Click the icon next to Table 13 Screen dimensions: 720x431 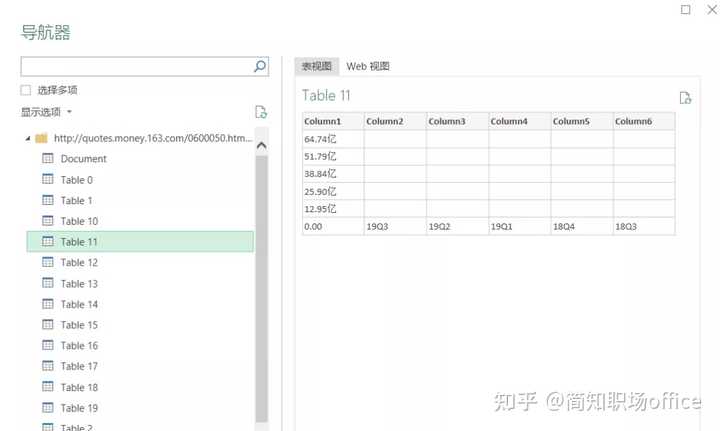coord(48,283)
